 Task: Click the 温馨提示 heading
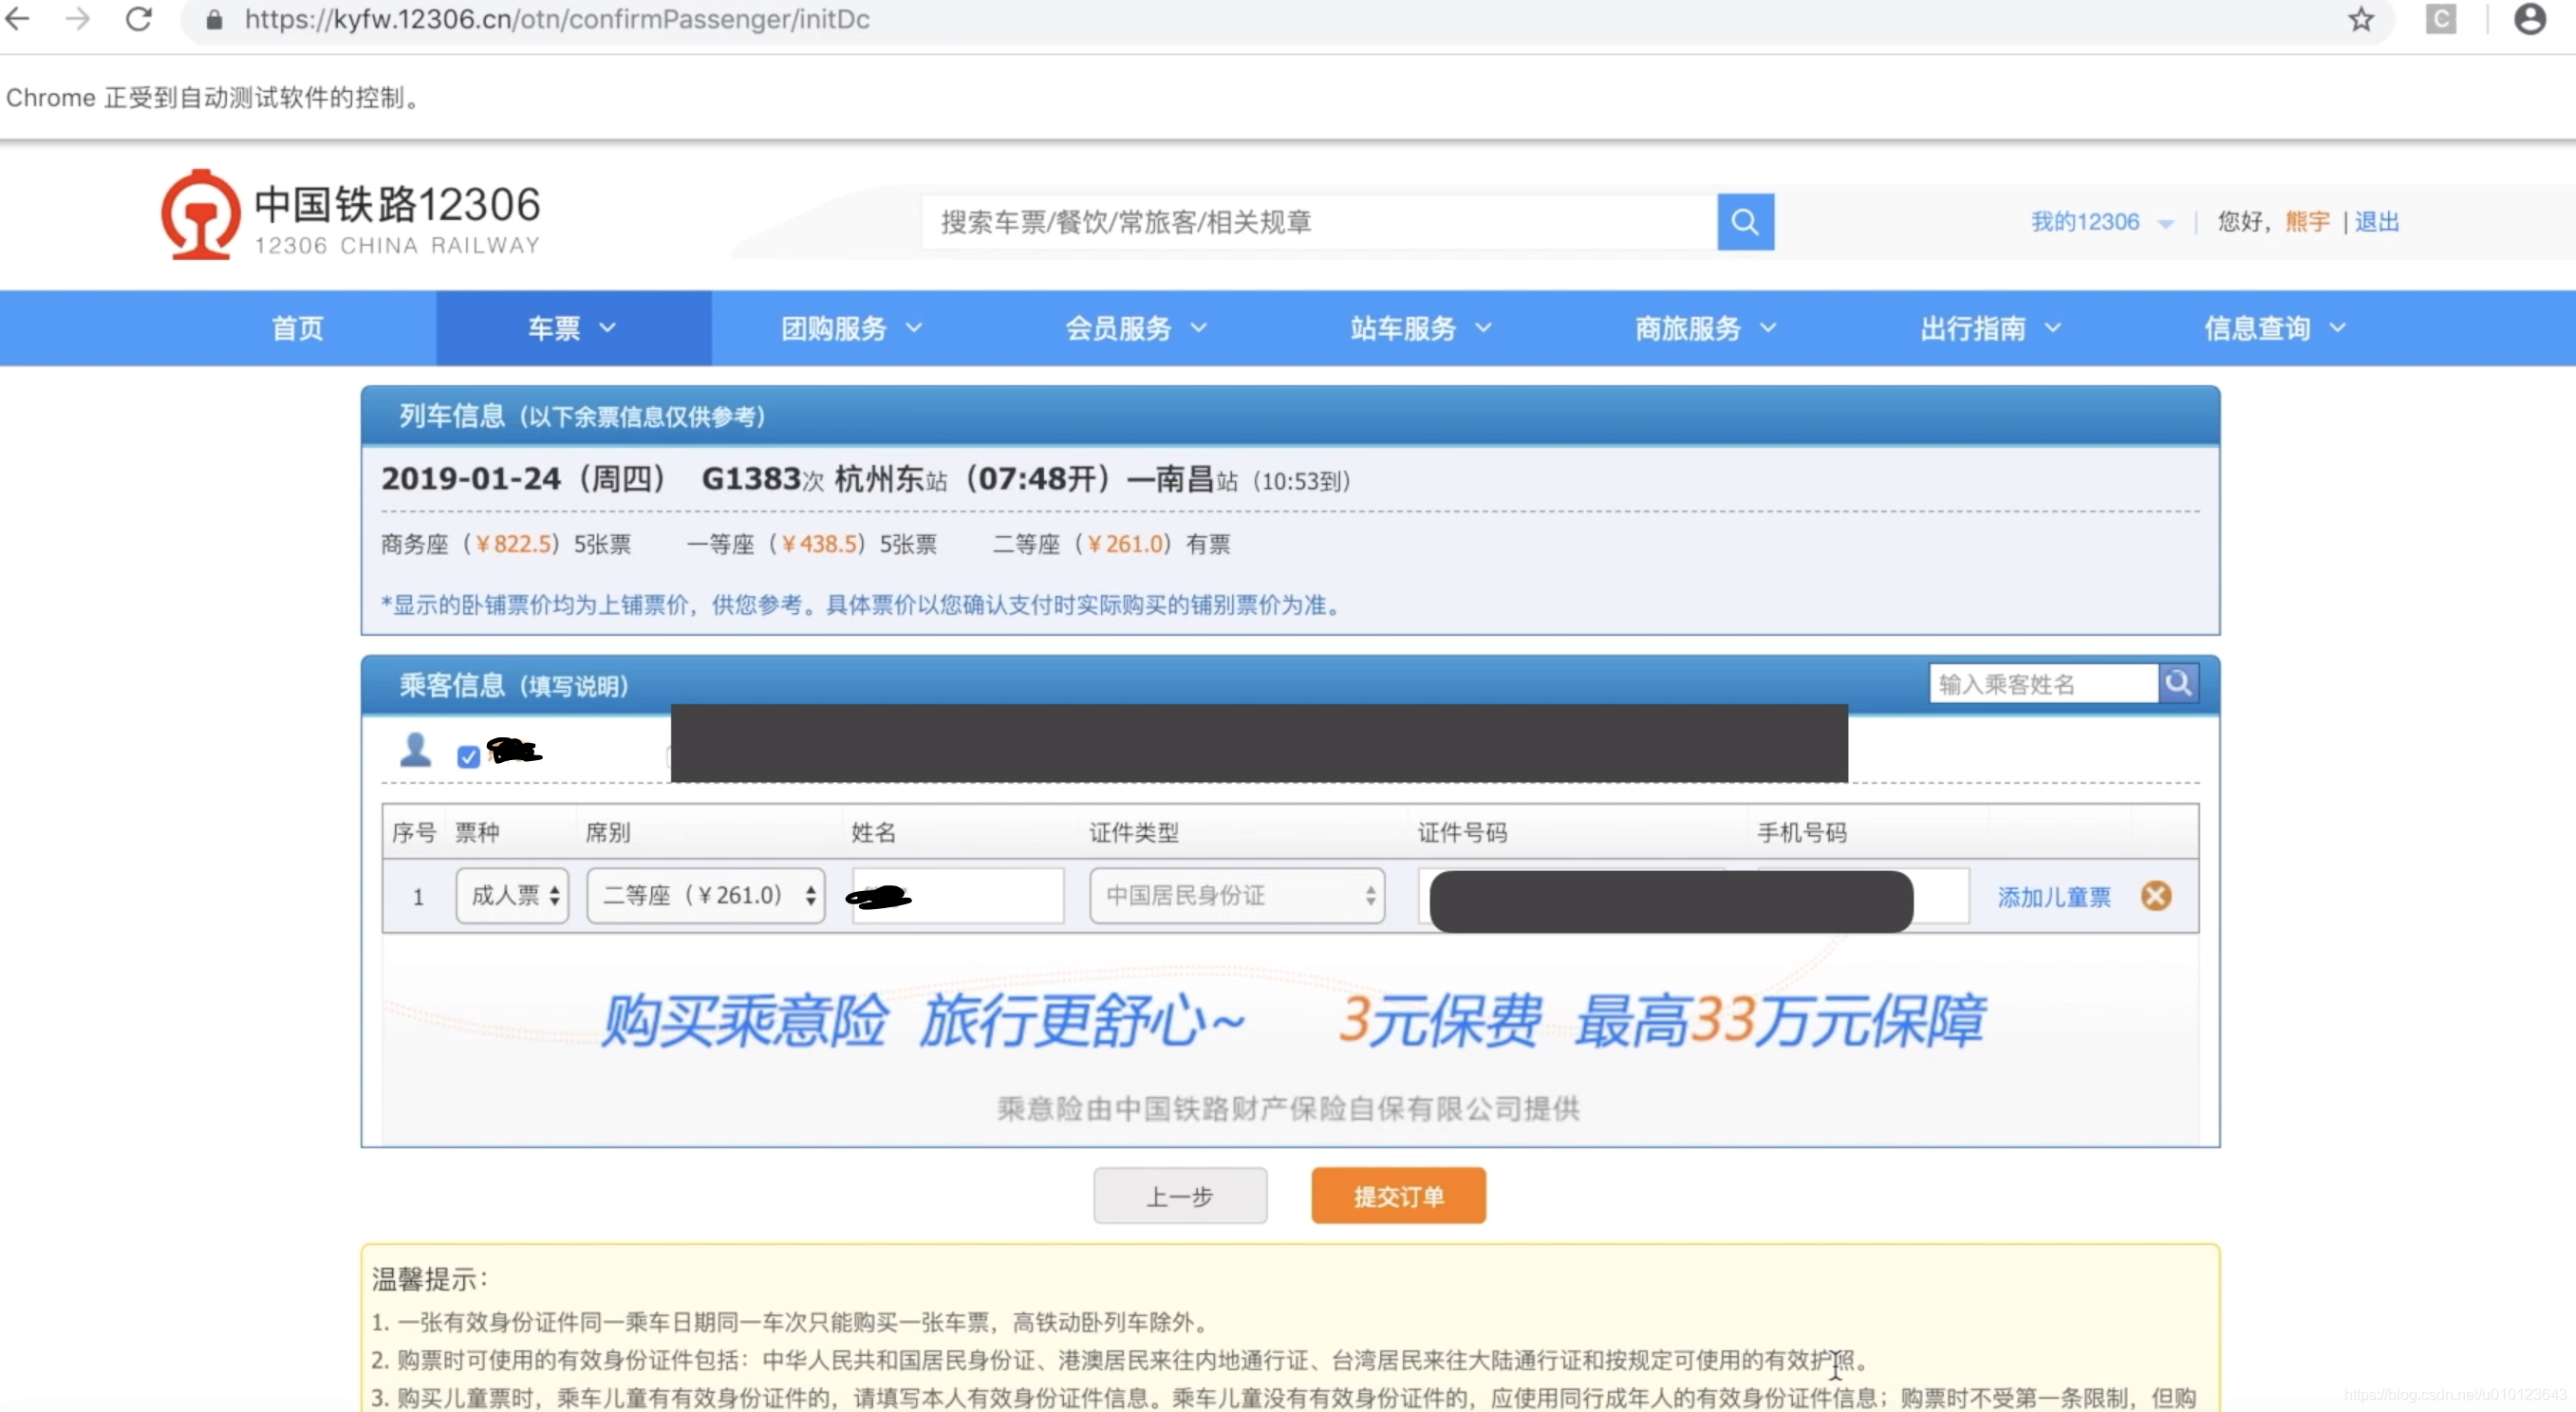(x=430, y=1279)
